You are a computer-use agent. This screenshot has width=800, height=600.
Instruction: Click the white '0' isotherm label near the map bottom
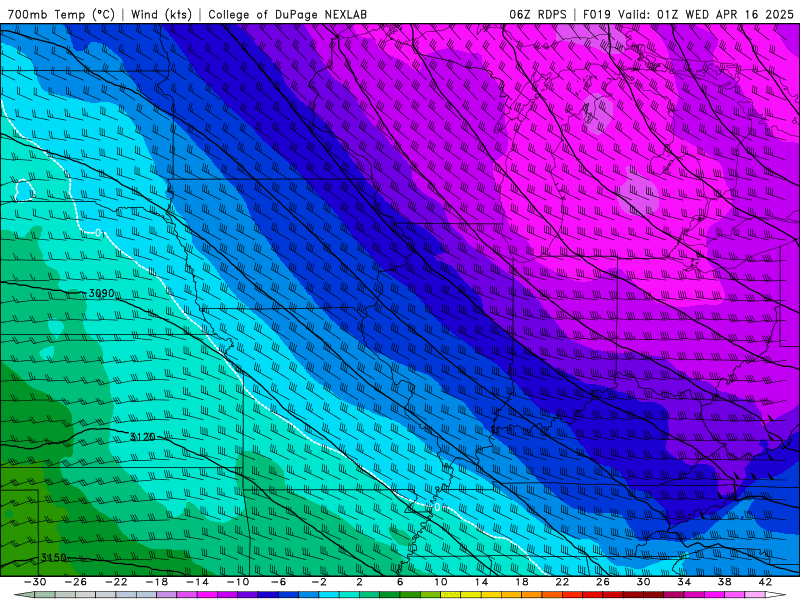pyautogui.click(x=437, y=507)
